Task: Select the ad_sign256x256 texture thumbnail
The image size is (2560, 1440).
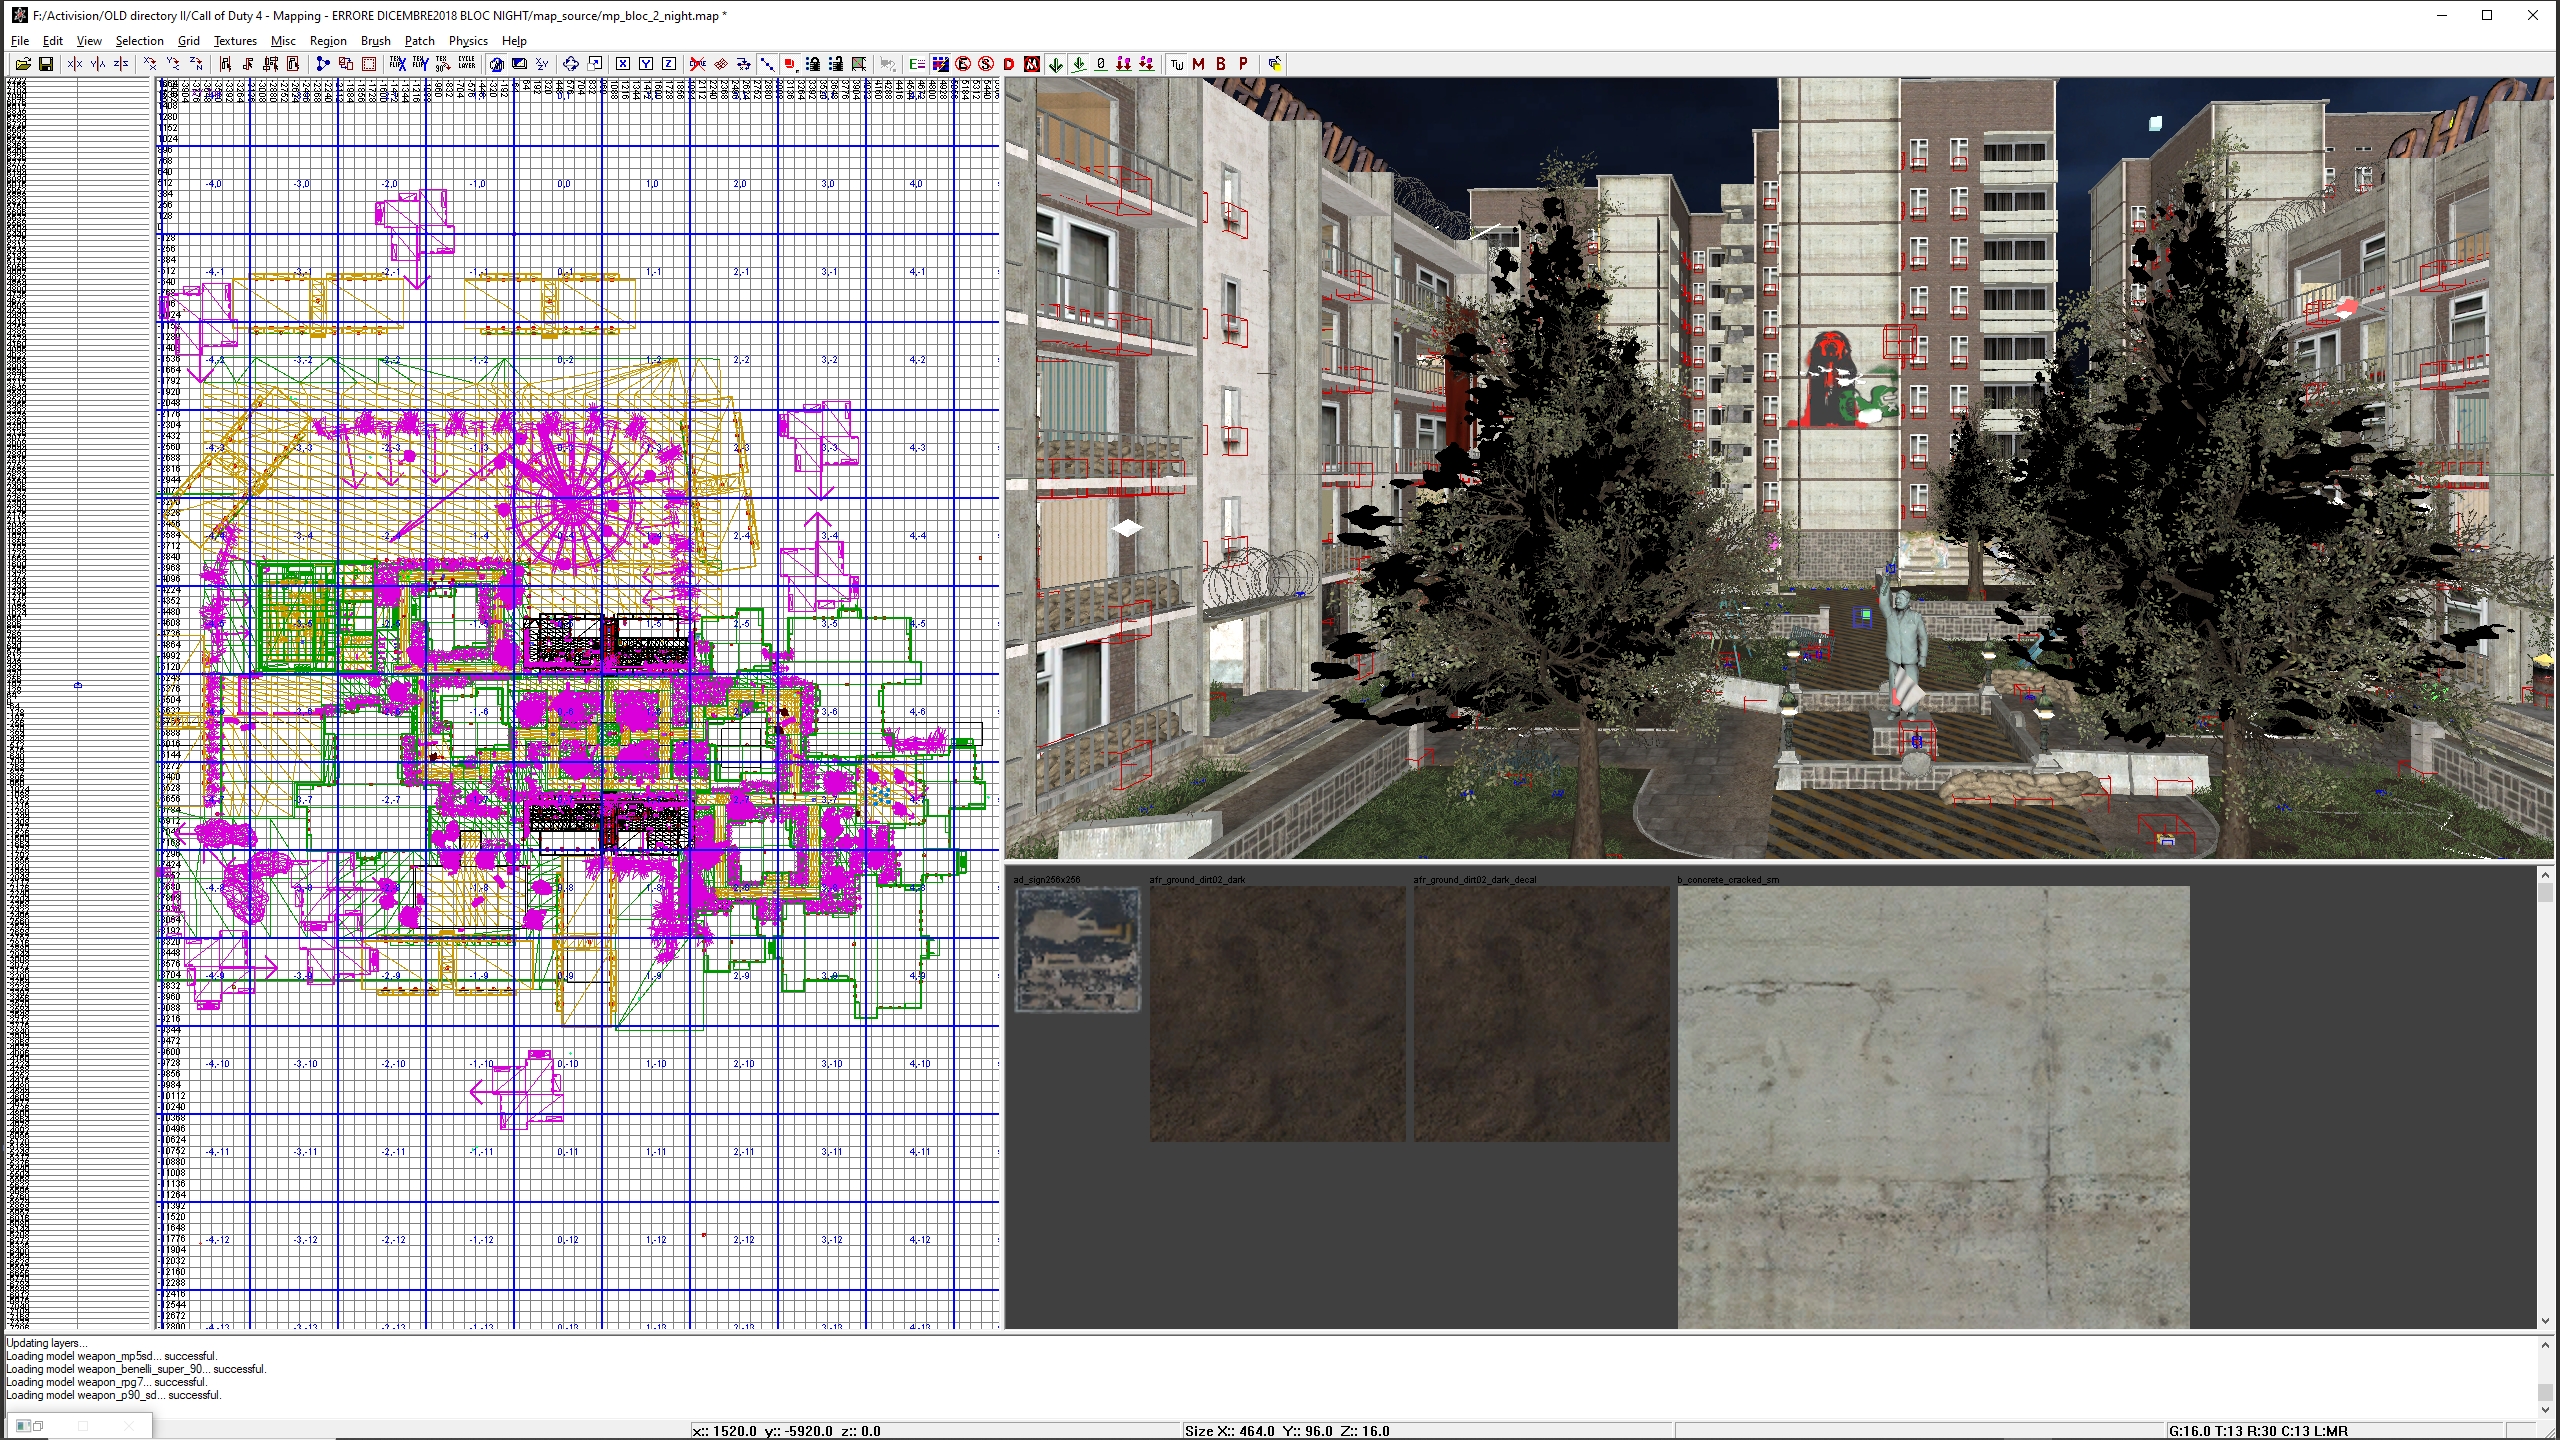Action: pyautogui.click(x=1077, y=949)
